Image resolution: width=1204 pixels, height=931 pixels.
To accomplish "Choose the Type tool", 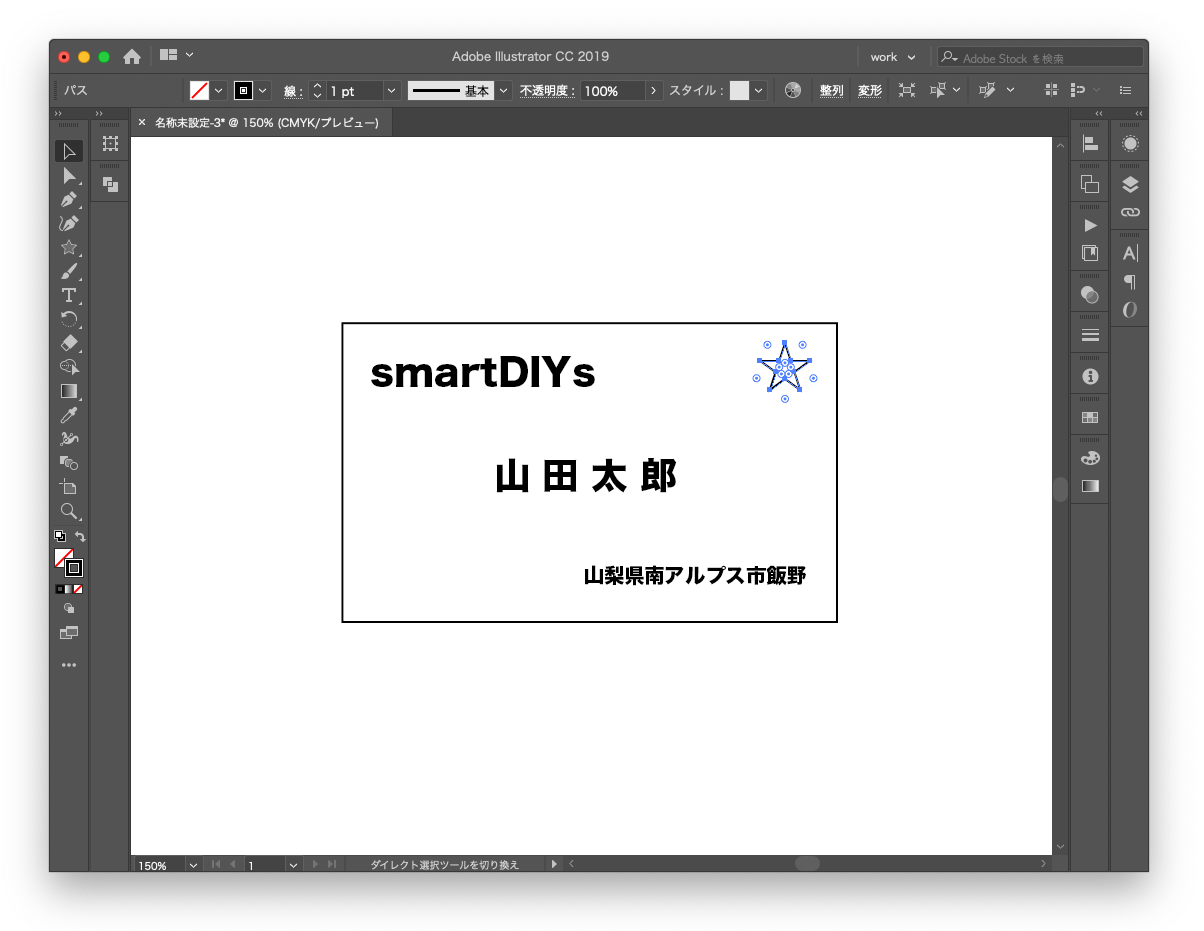I will (x=68, y=295).
